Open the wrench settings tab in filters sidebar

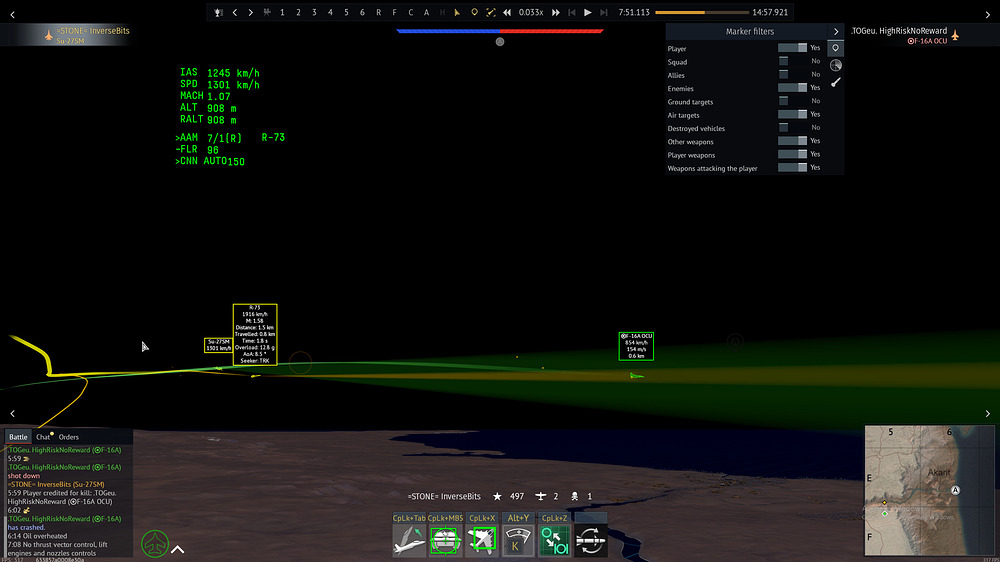tap(835, 82)
